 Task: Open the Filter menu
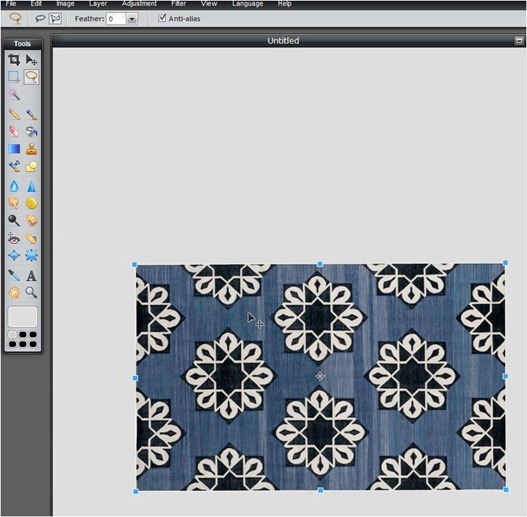[178, 4]
